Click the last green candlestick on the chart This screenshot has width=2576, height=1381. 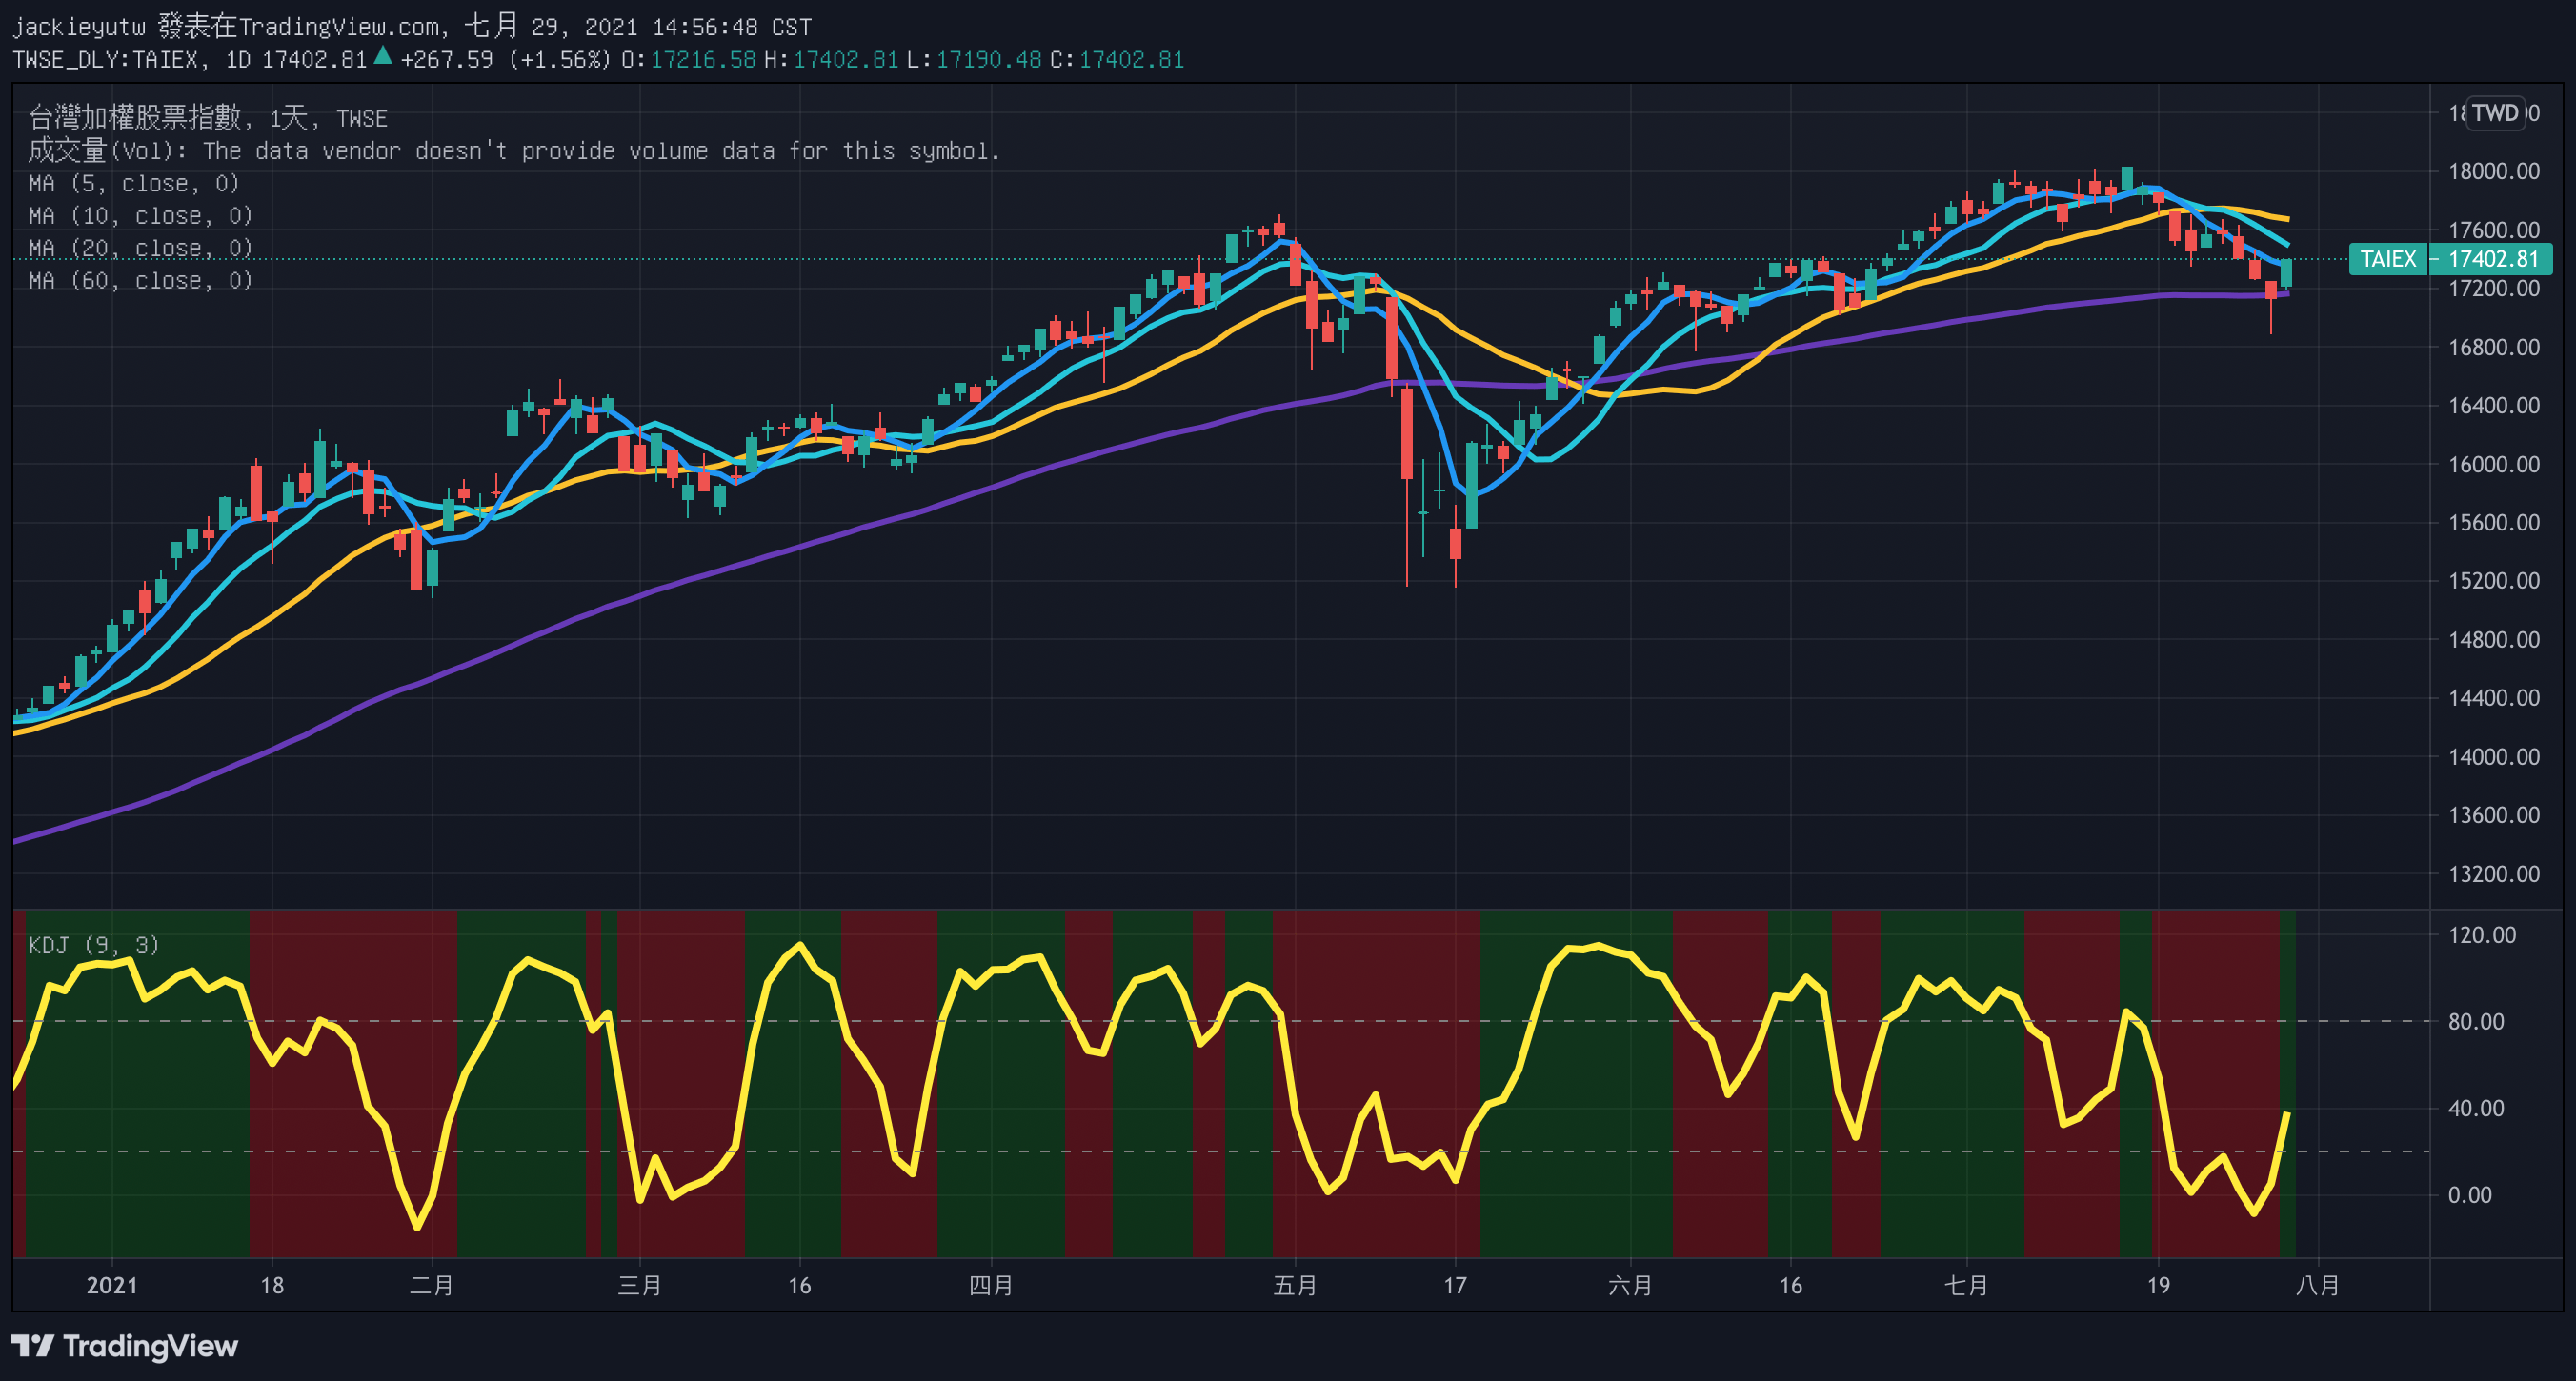pos(2286,273)
